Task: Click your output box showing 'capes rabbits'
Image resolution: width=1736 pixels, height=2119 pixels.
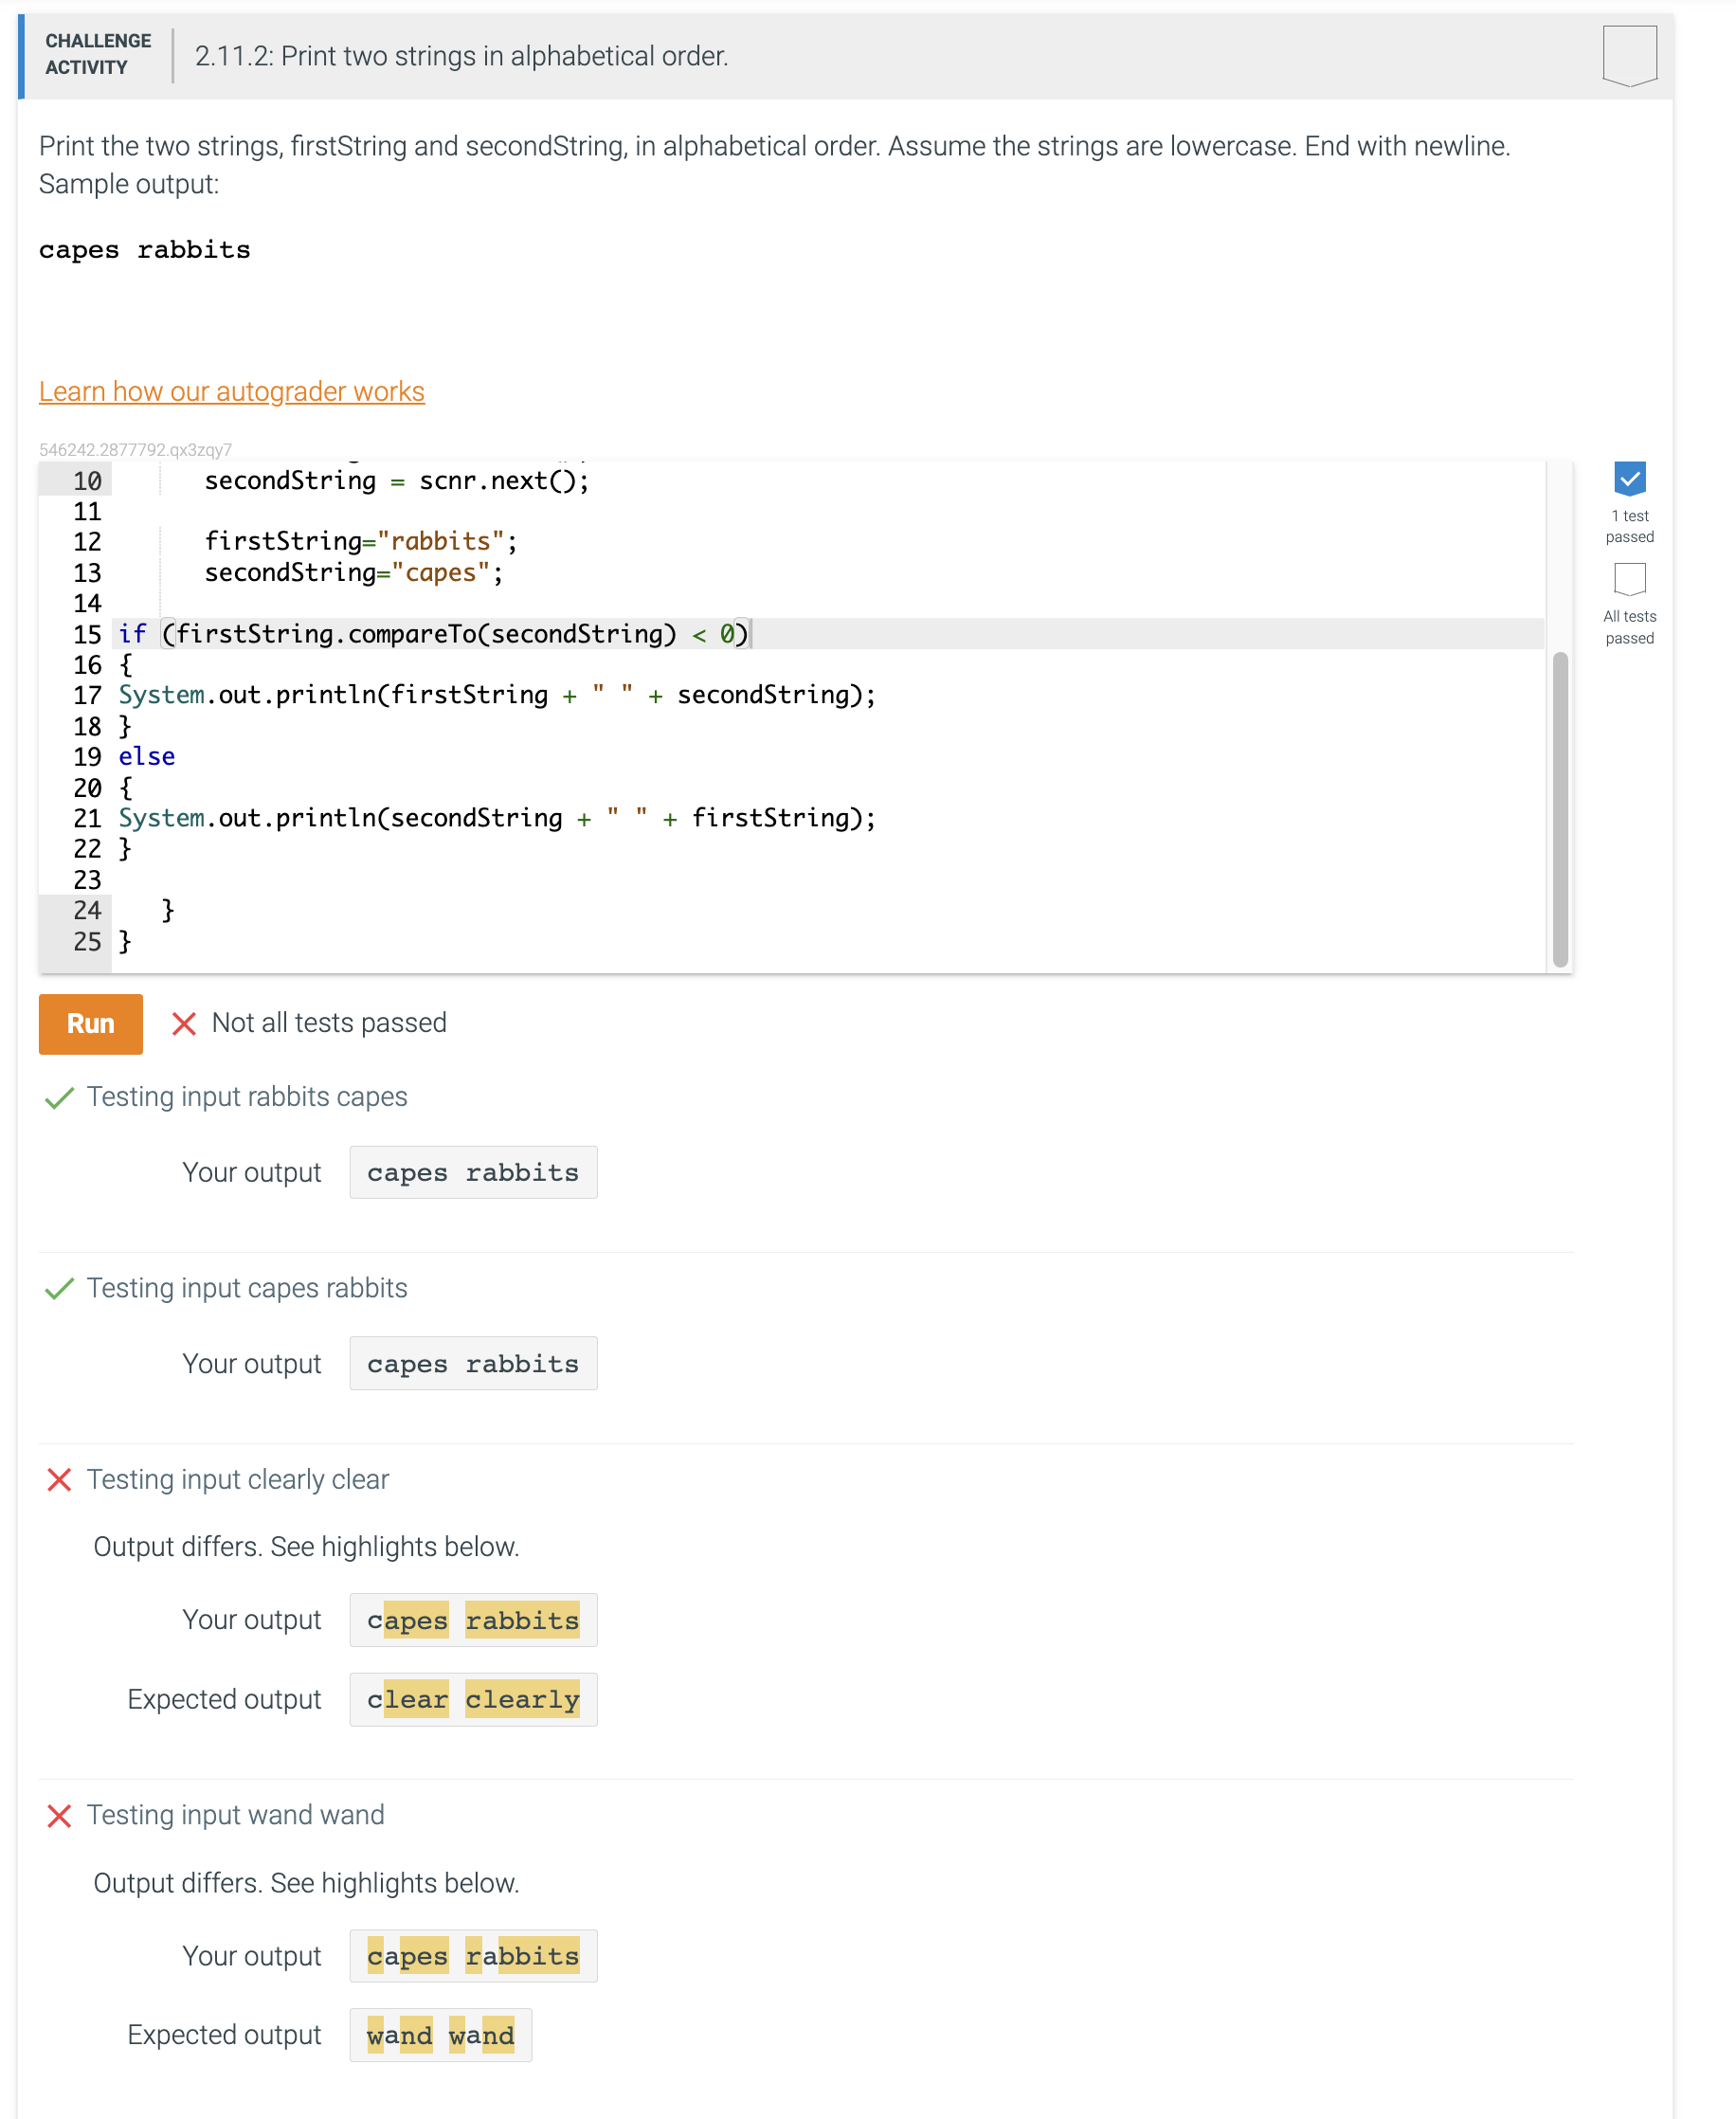Action: [x=473, y=1172]
